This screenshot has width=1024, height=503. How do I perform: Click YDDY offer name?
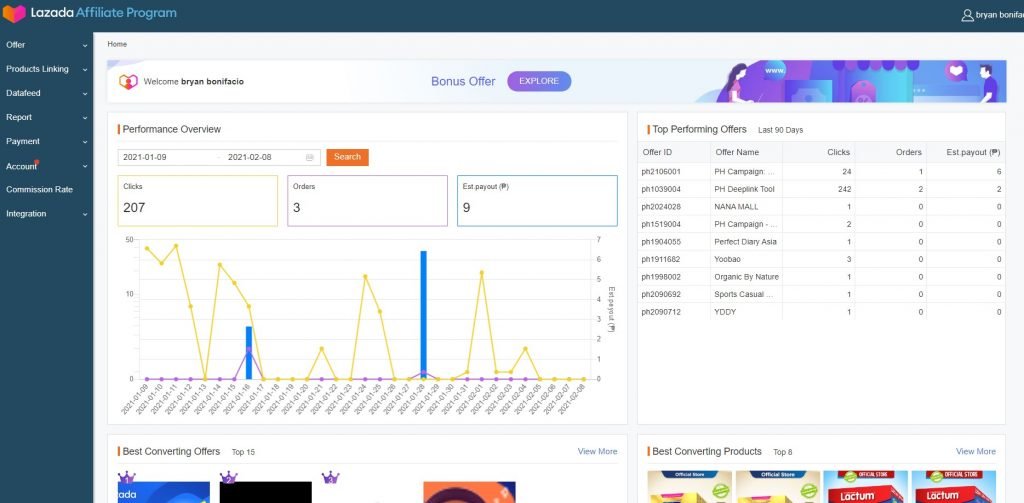point(725,312)
